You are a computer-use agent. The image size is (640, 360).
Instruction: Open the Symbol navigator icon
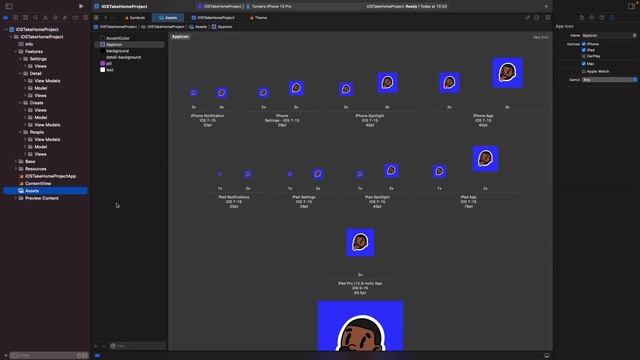(x=25, y=18)
